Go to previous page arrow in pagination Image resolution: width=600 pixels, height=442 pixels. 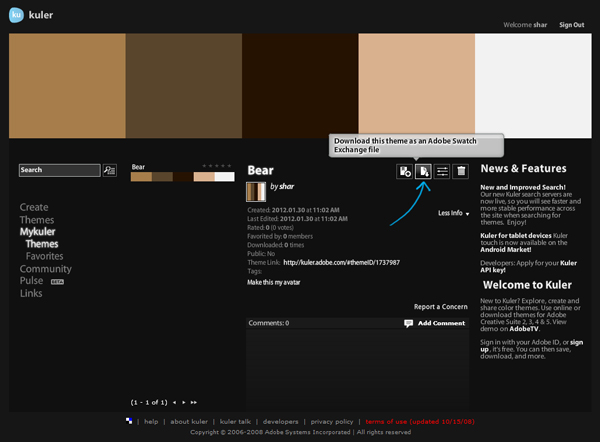point(174,403)
